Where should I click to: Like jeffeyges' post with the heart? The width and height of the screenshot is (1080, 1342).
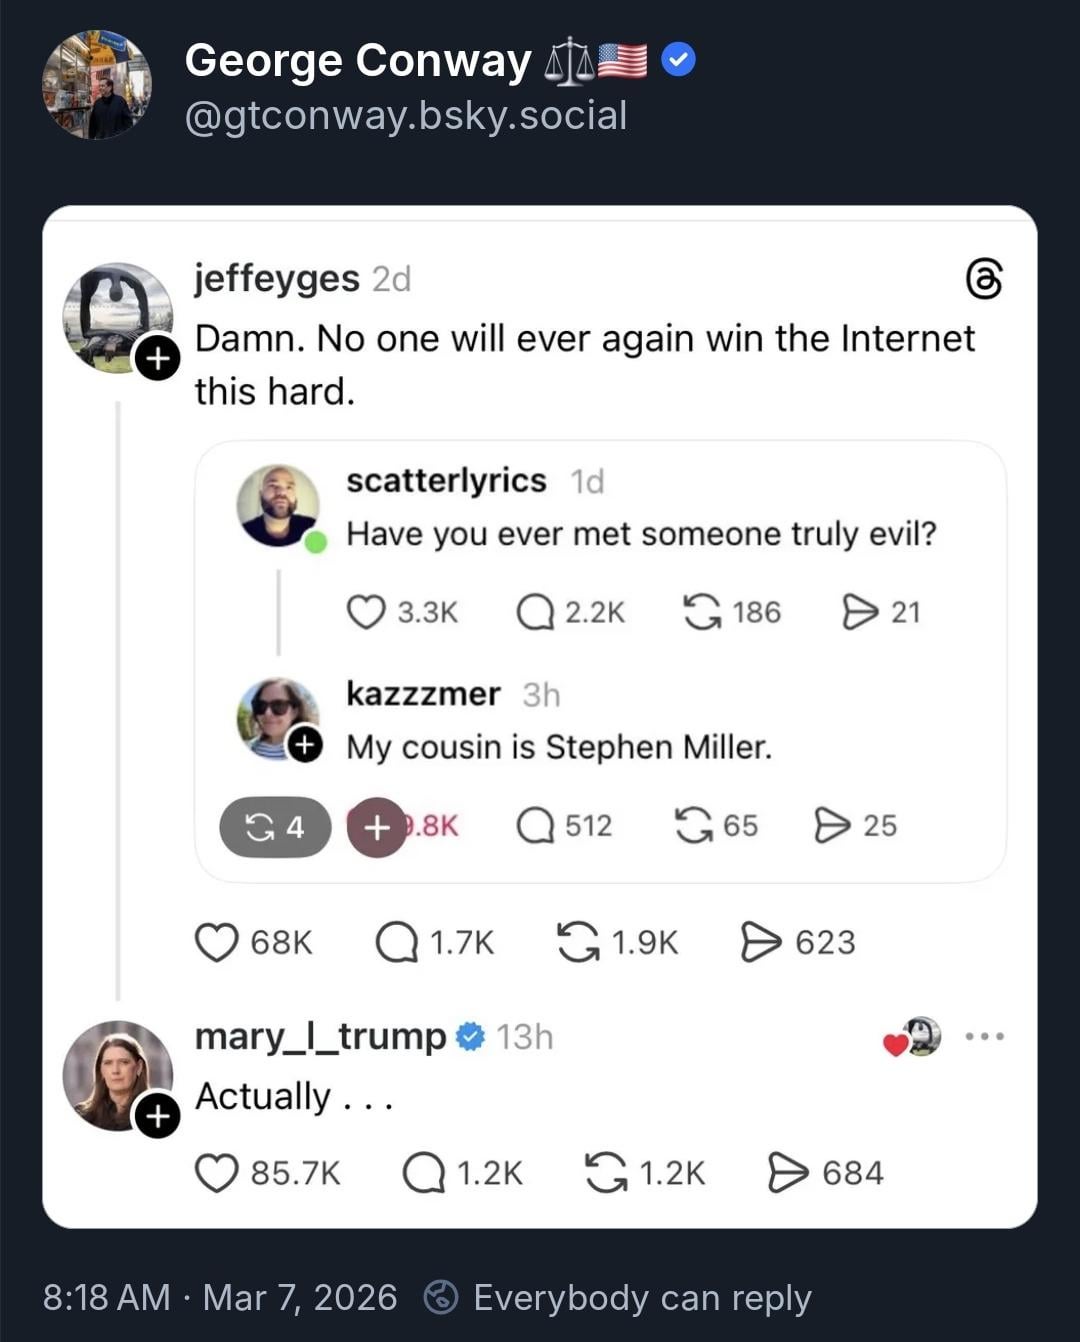[216, 942]
